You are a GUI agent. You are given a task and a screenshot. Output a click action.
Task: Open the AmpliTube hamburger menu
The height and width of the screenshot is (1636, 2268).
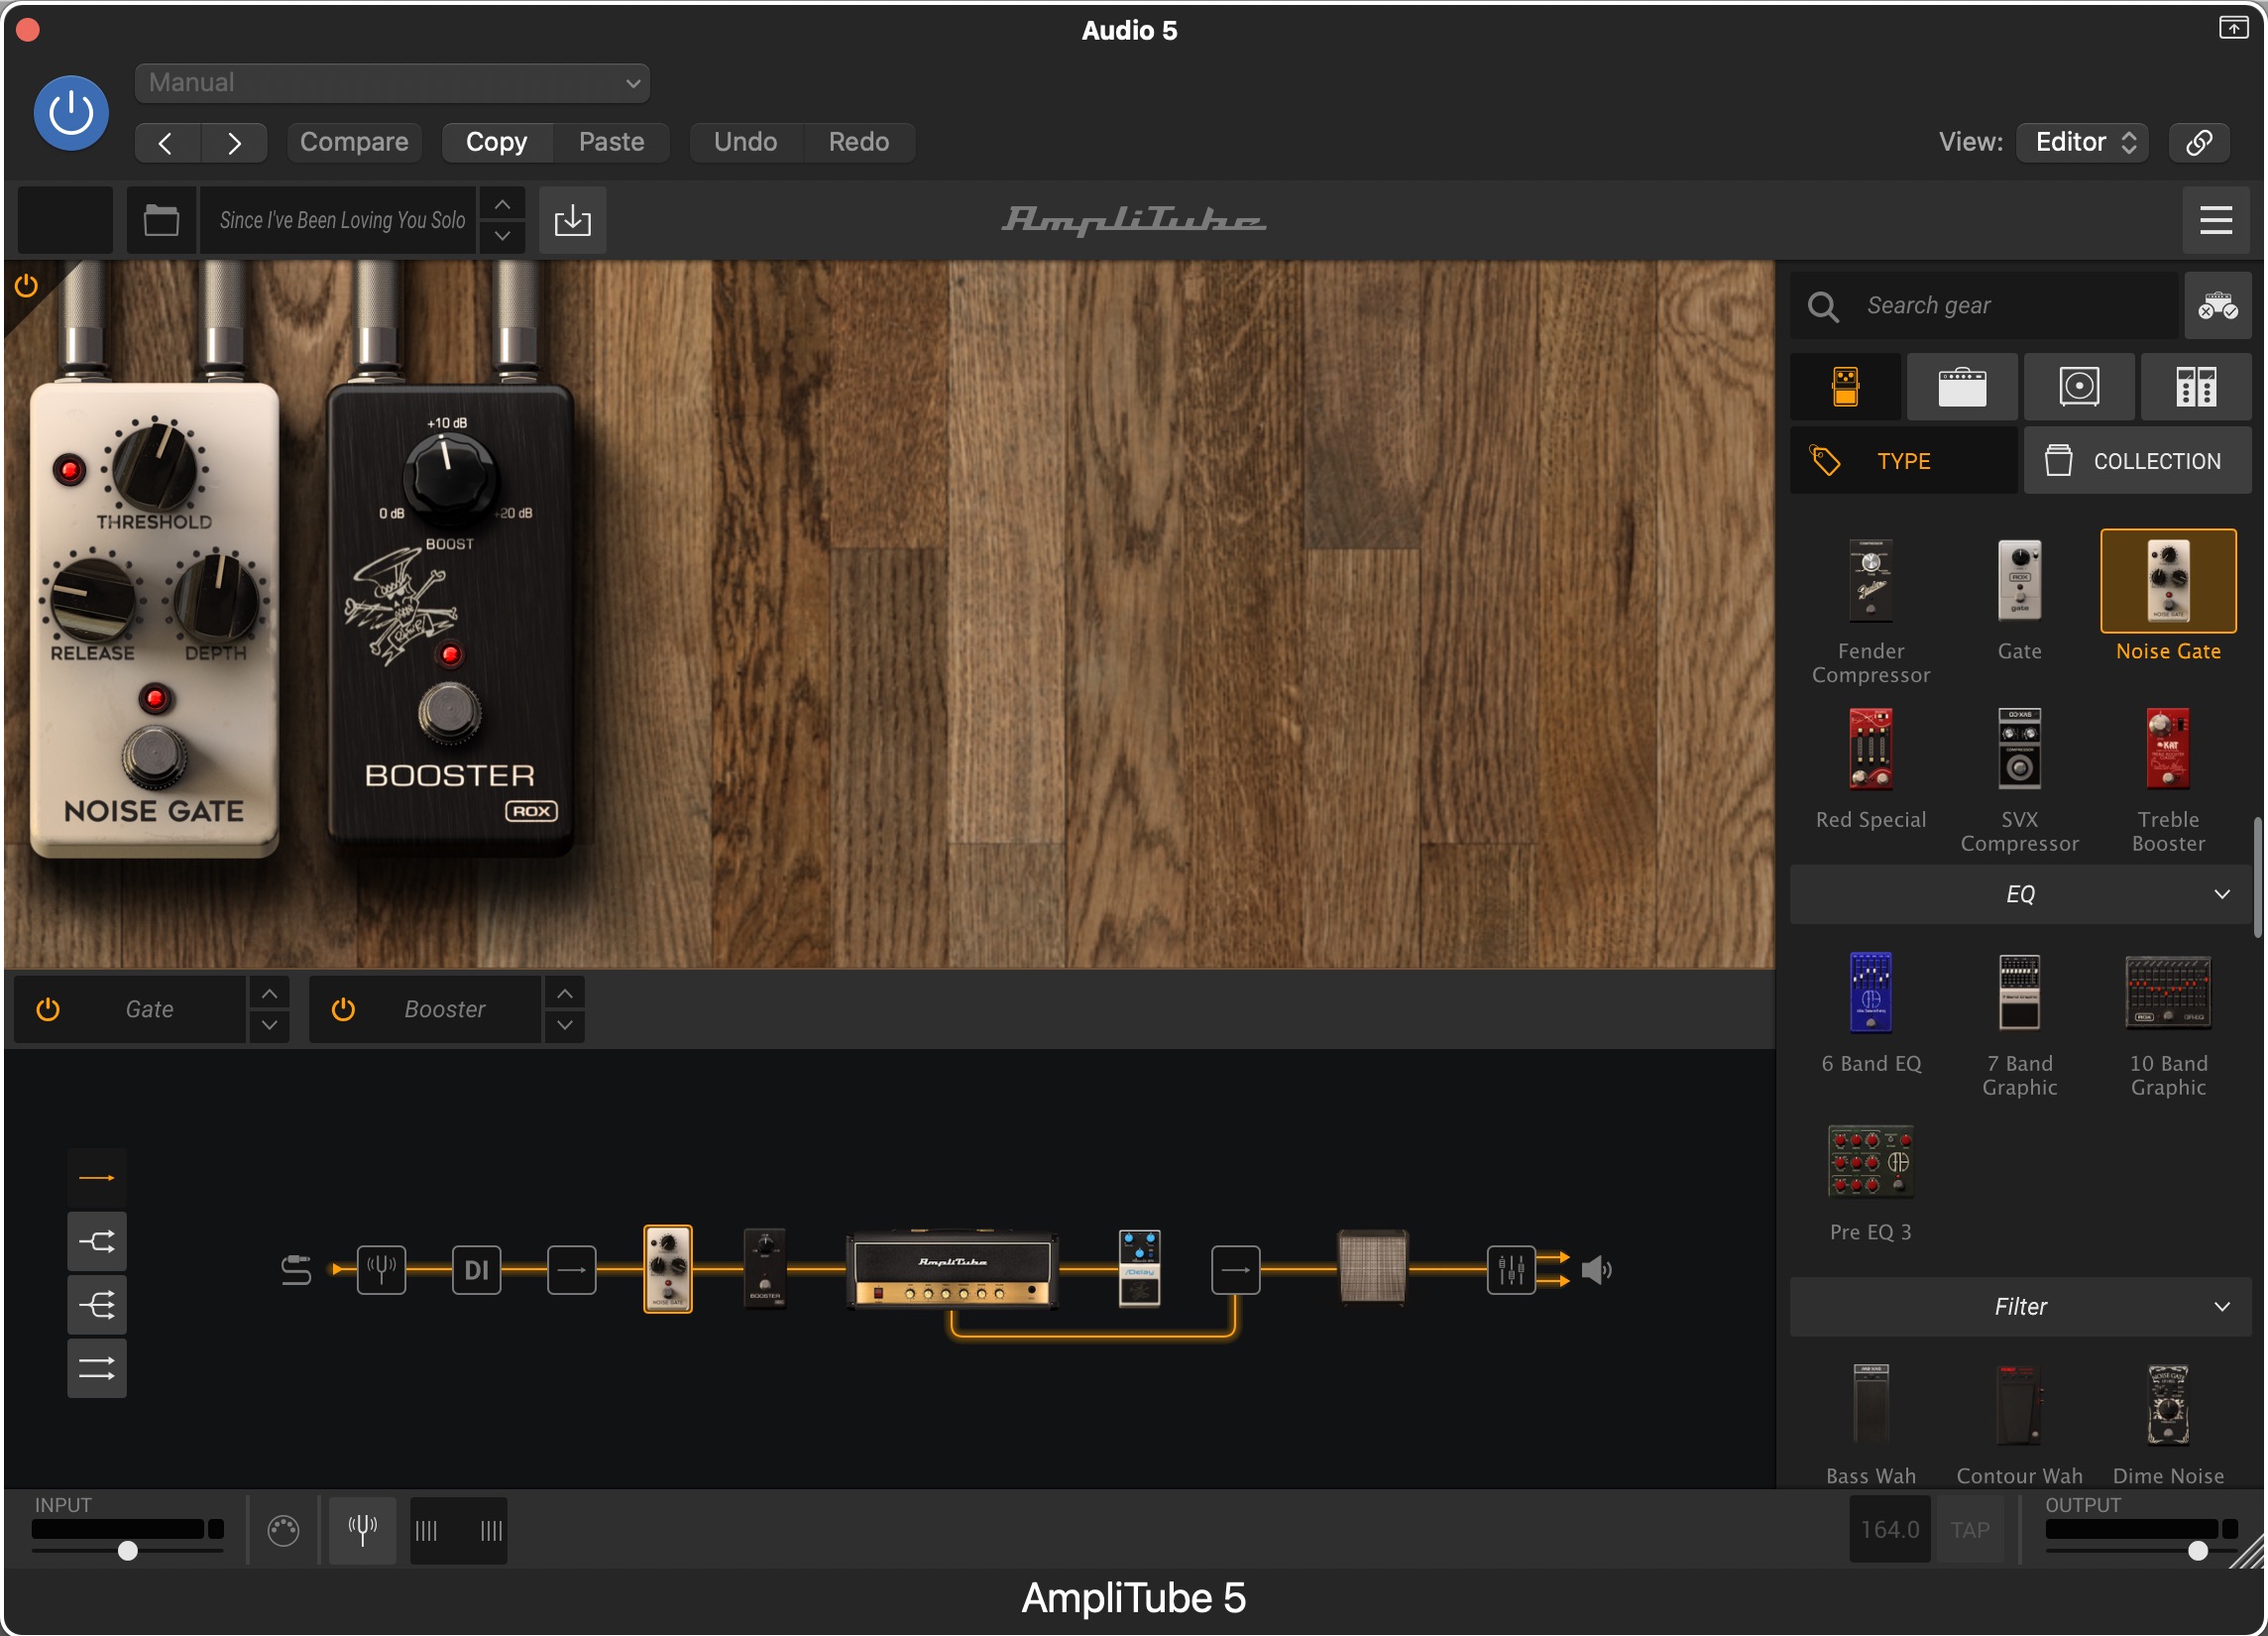click(2216, 220)
